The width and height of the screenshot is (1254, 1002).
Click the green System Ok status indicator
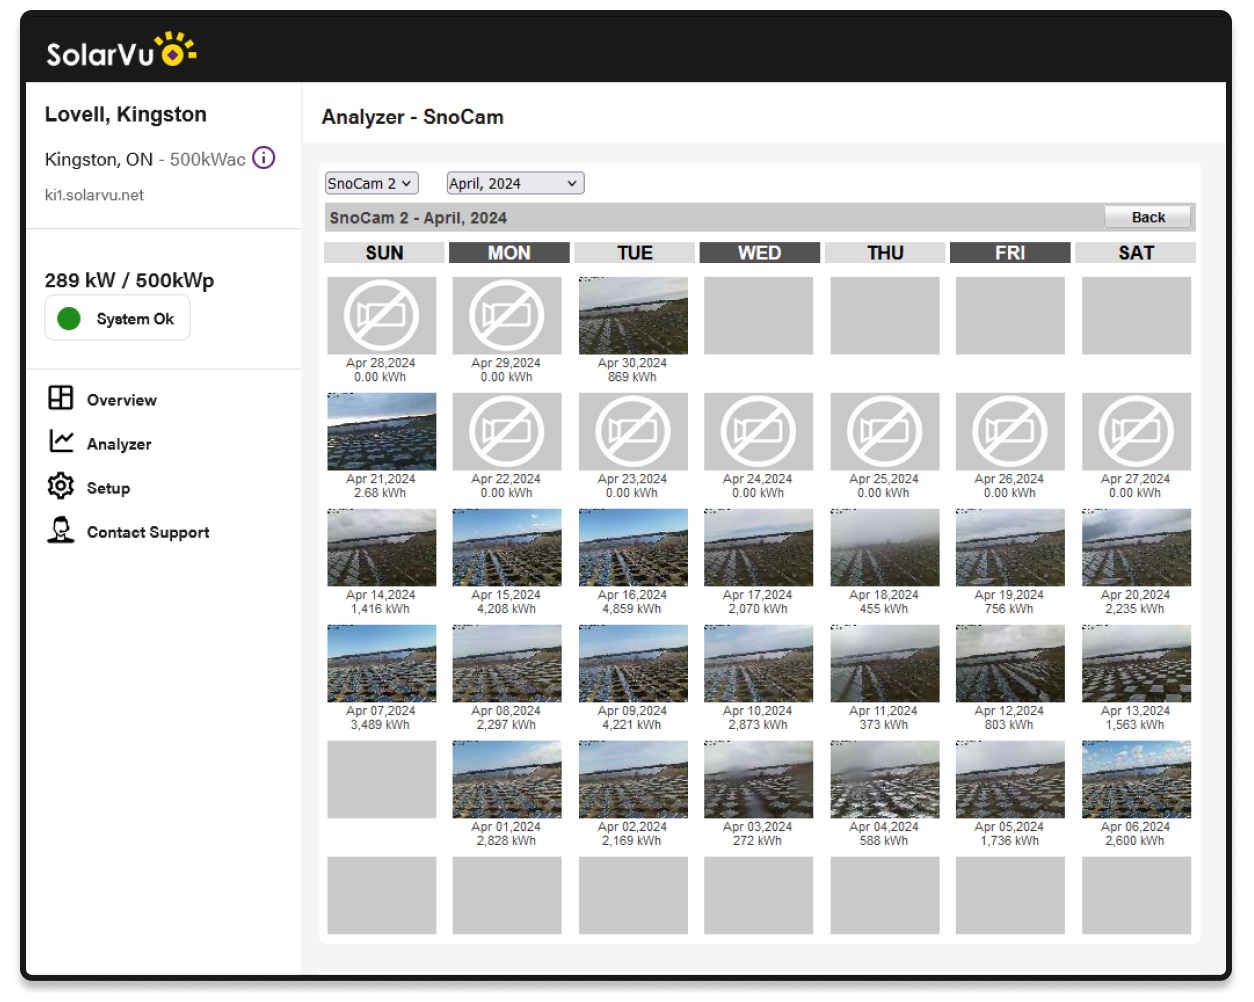point(69,319)
